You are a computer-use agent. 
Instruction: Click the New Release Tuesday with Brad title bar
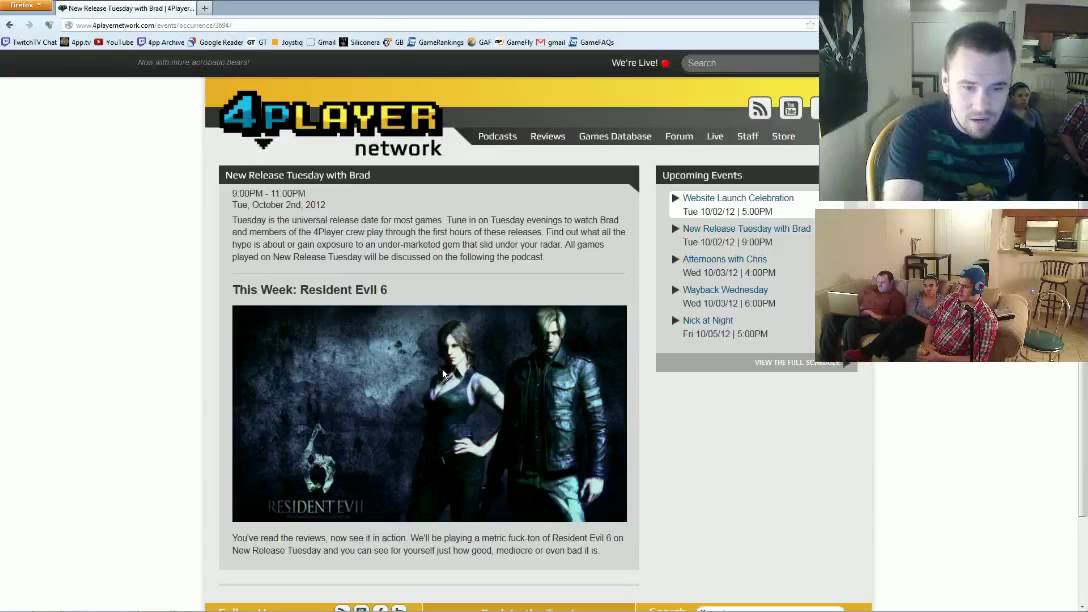(429, 175)
